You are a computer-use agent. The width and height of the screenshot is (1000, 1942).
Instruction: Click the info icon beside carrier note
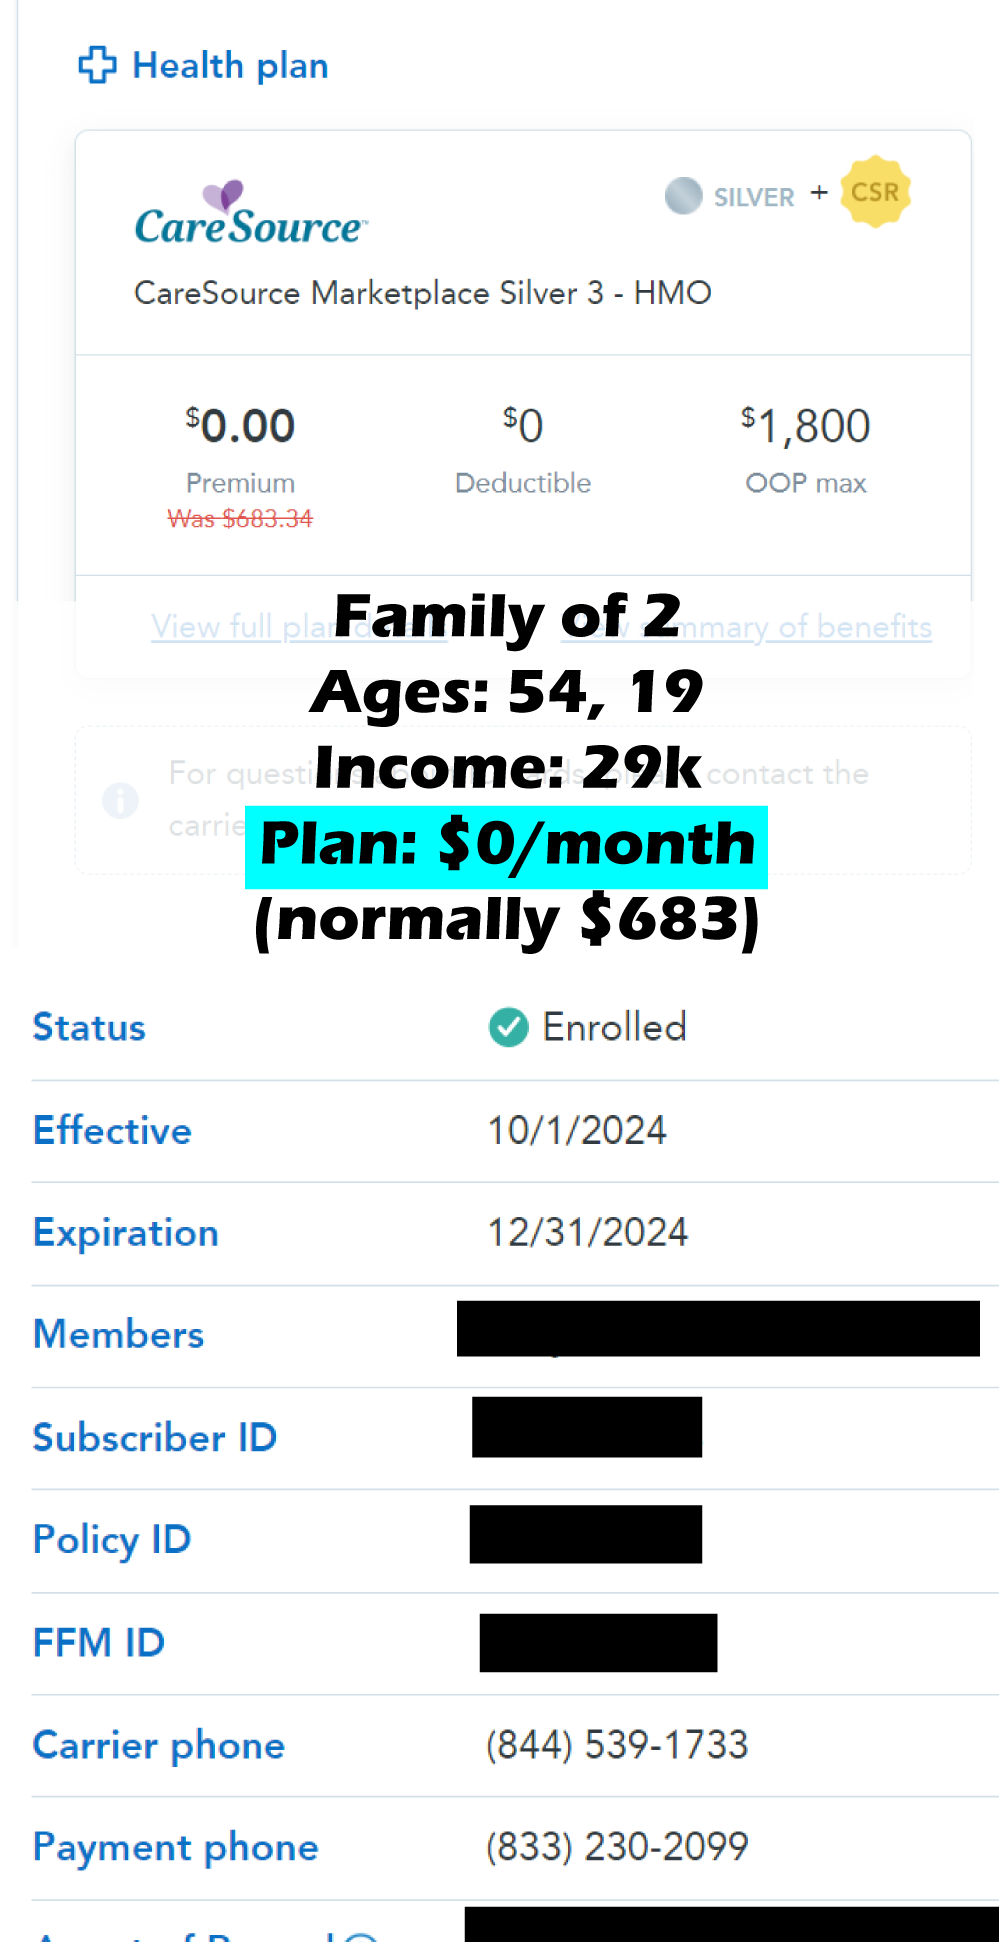tap(120, 800)
